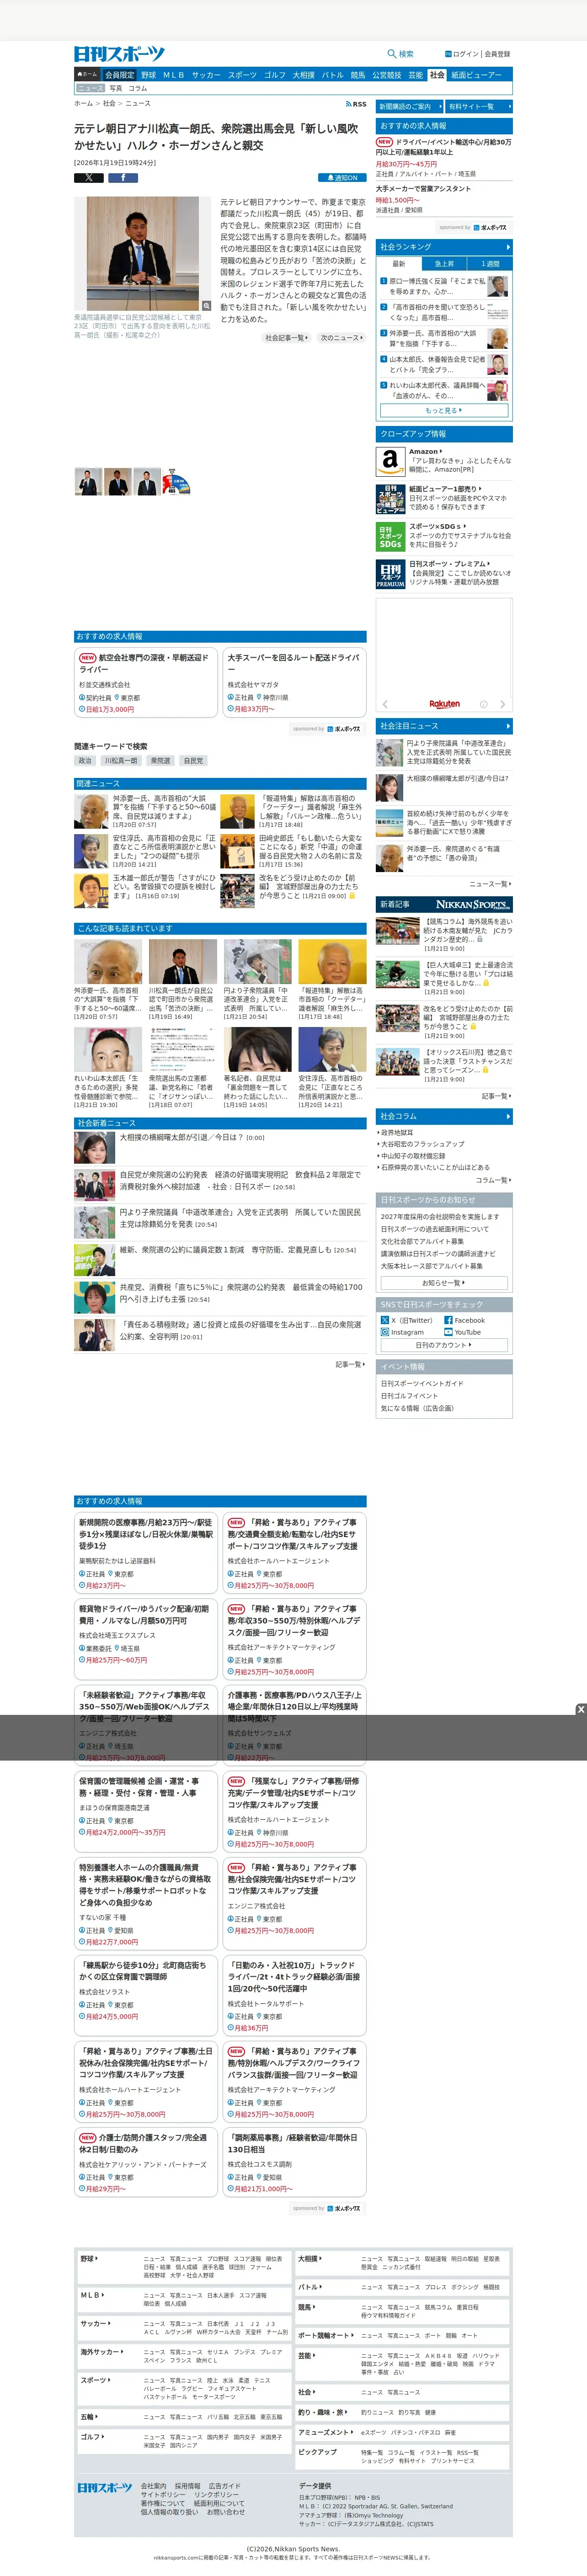Open お知らせ一覧 button
587x2576 pixels.
(444, 1283)
